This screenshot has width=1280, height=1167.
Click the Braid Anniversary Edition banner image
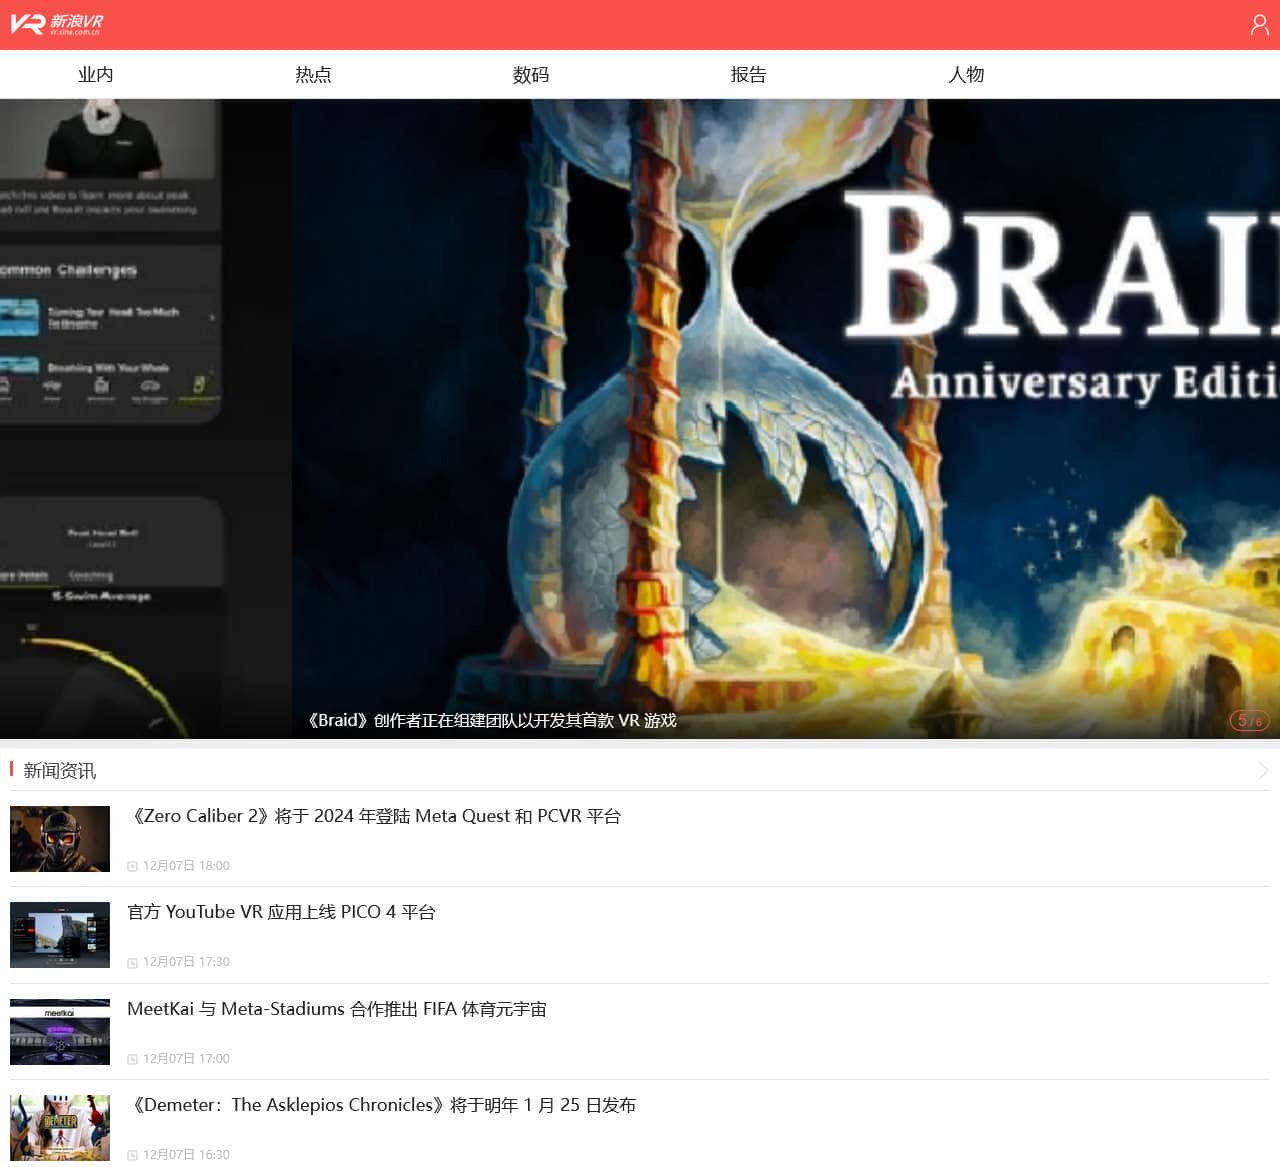[786, 419]
